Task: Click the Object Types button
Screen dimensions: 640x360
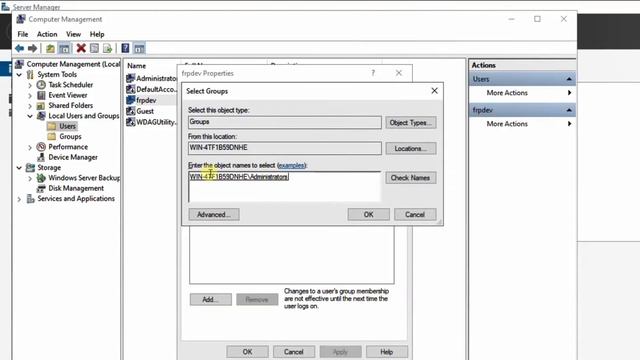Action: pos(411,122)
